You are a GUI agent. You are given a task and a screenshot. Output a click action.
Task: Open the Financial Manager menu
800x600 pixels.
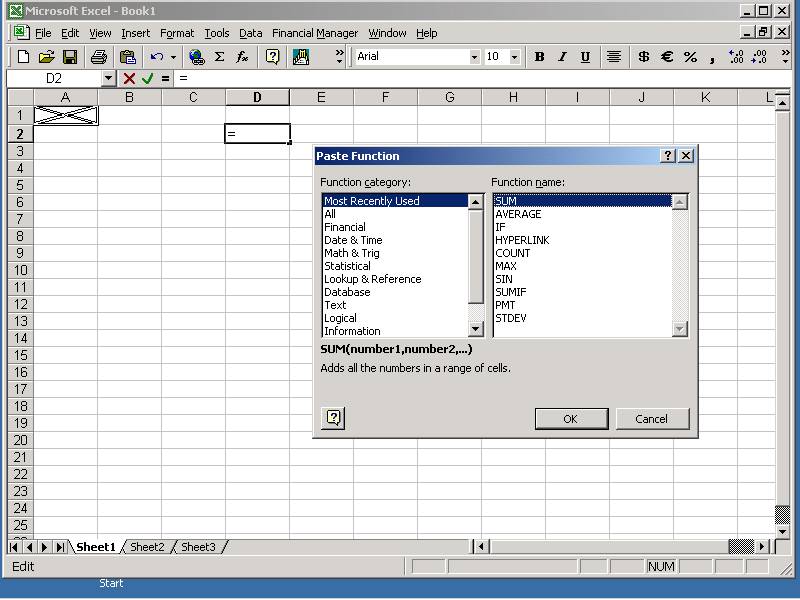[x=314, y=33]
